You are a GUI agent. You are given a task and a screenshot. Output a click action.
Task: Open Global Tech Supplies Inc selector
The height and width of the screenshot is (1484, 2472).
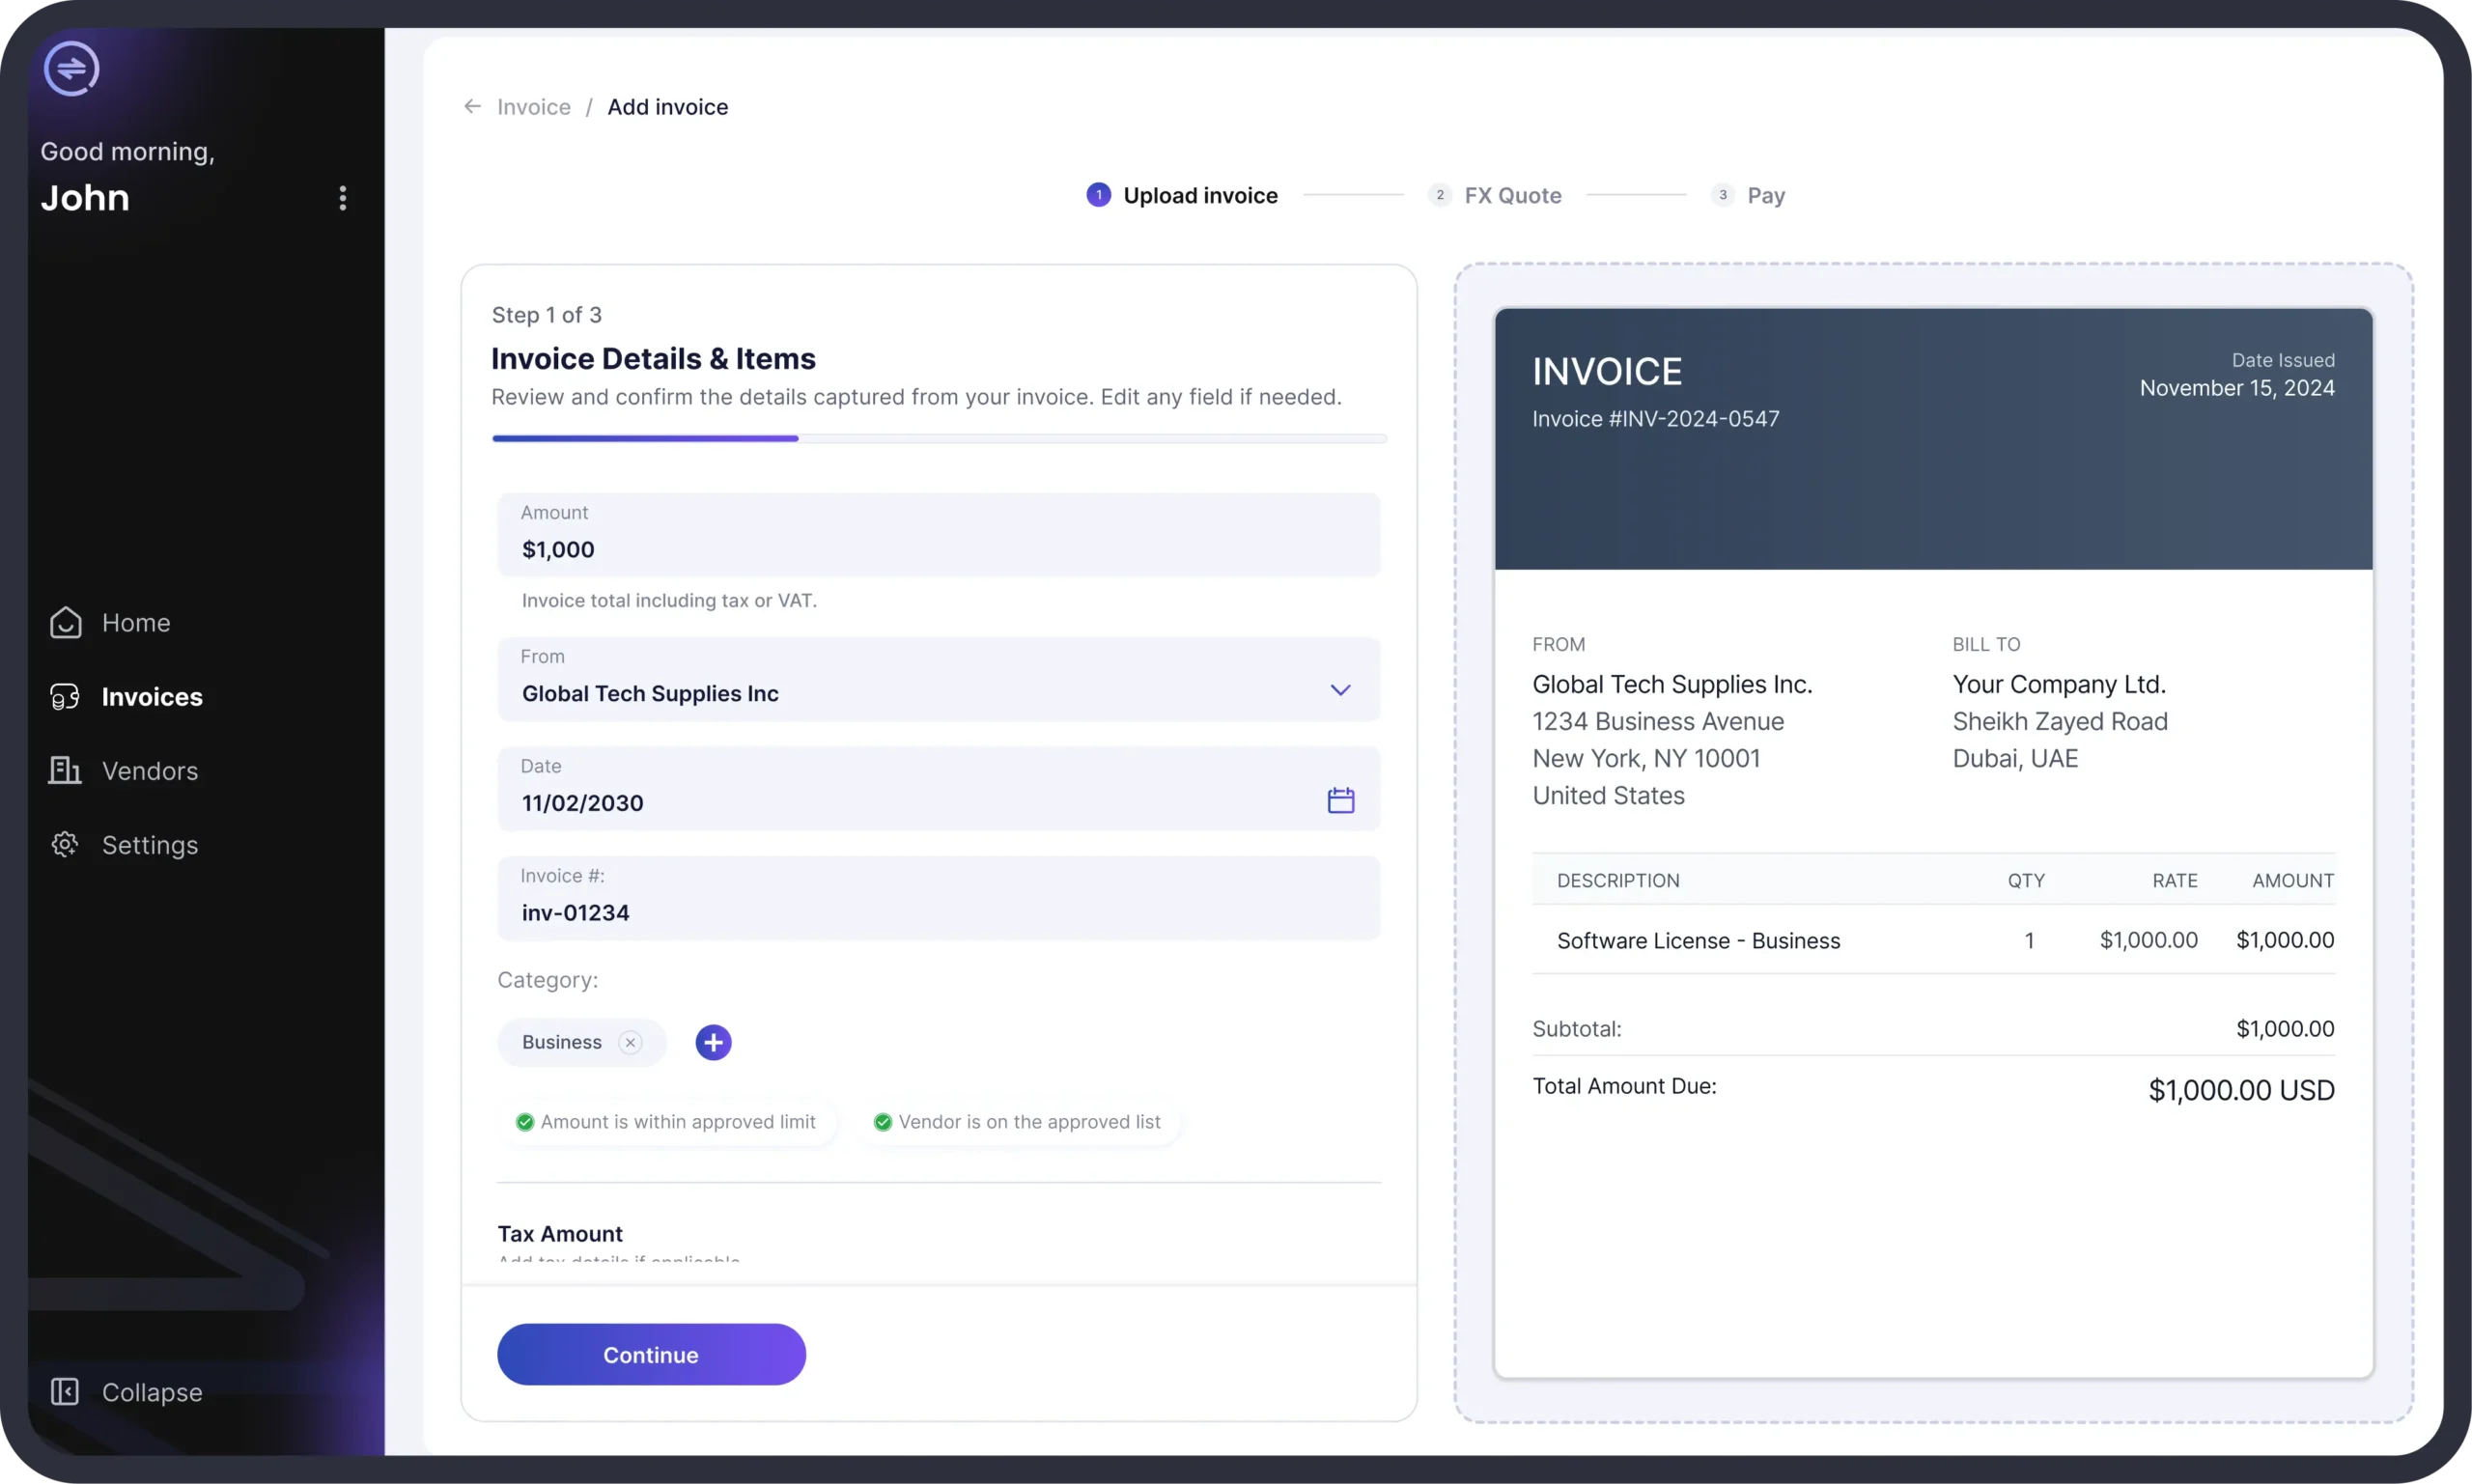pyautogui.click(x=650, y=693)
